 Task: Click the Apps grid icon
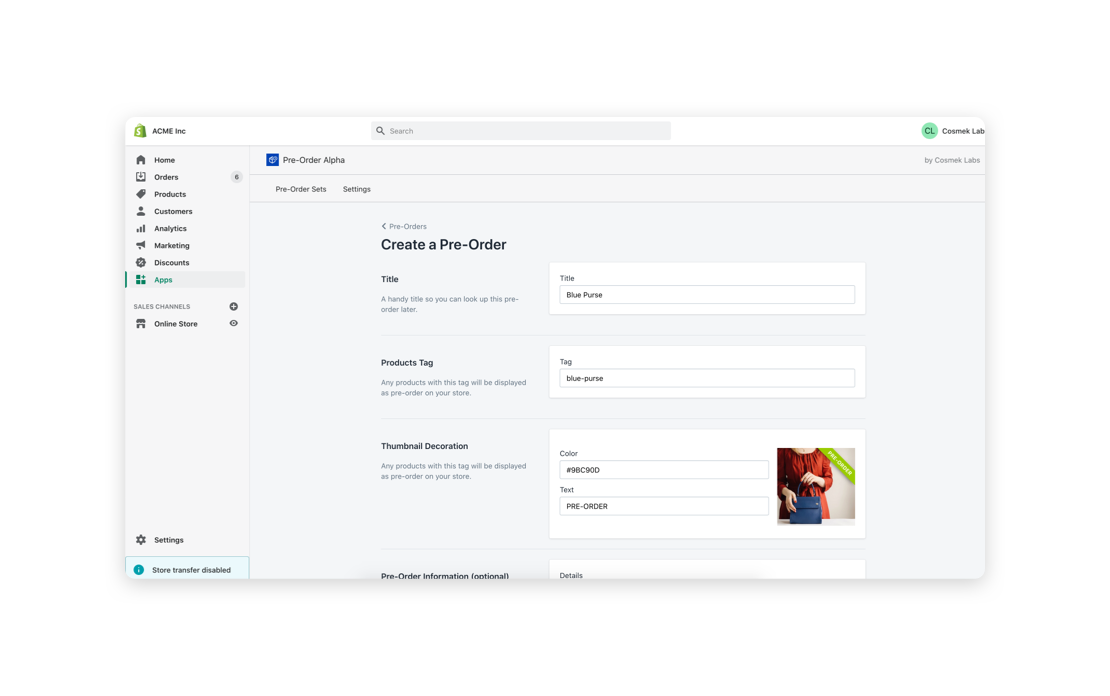[x=141, y=280]
